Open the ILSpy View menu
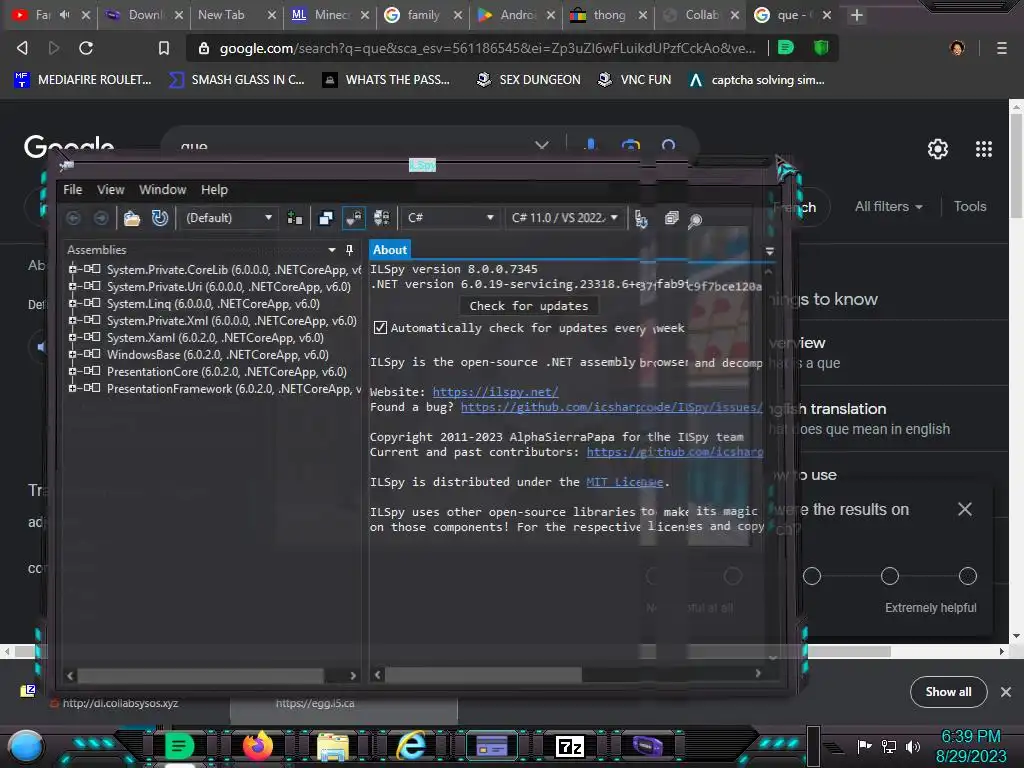The width and height of the screenshot is (1024, 768). pos(110,189)
